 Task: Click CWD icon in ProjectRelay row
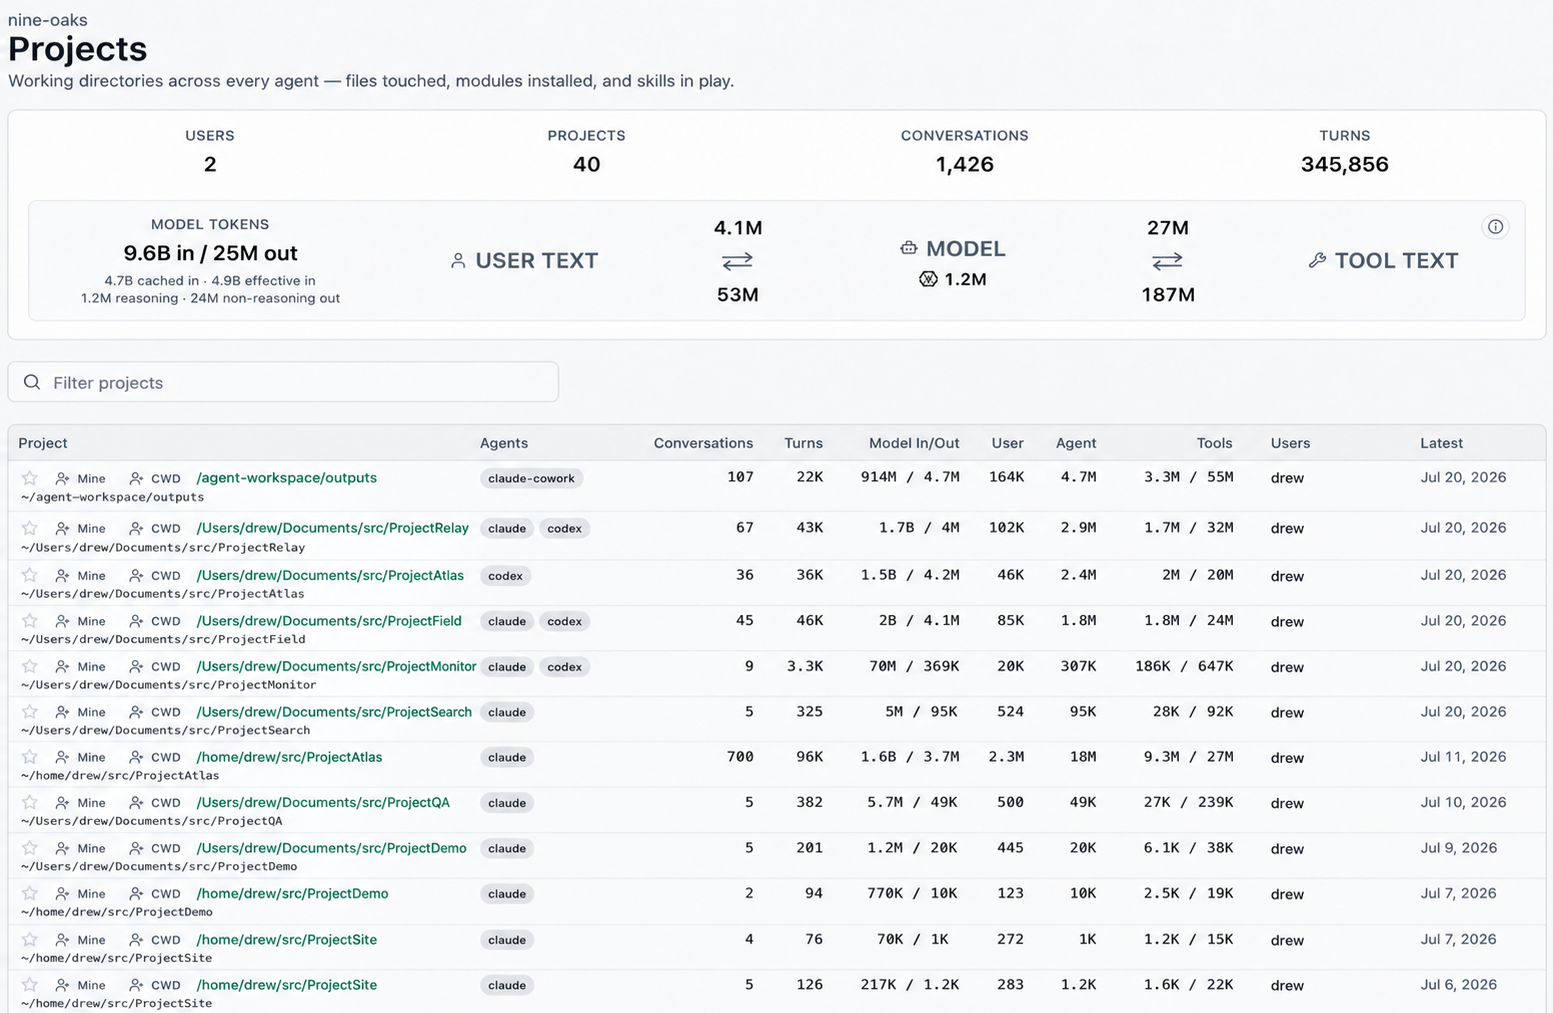[x=136, y=528]
